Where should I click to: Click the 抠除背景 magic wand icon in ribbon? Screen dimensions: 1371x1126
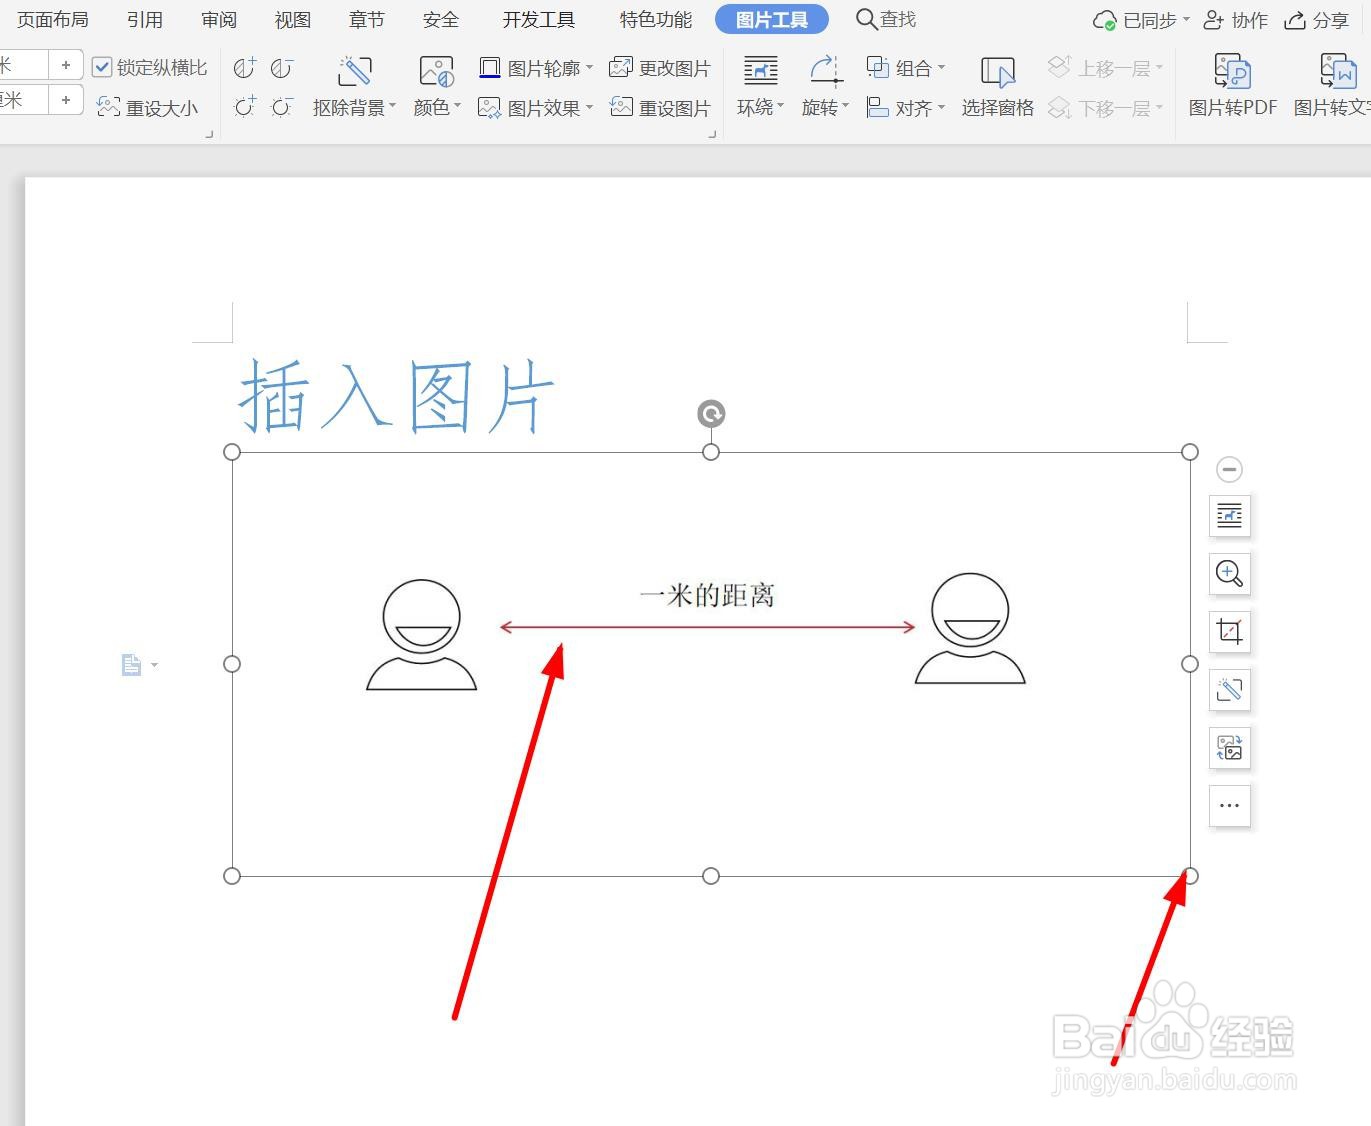pos(354,71)
